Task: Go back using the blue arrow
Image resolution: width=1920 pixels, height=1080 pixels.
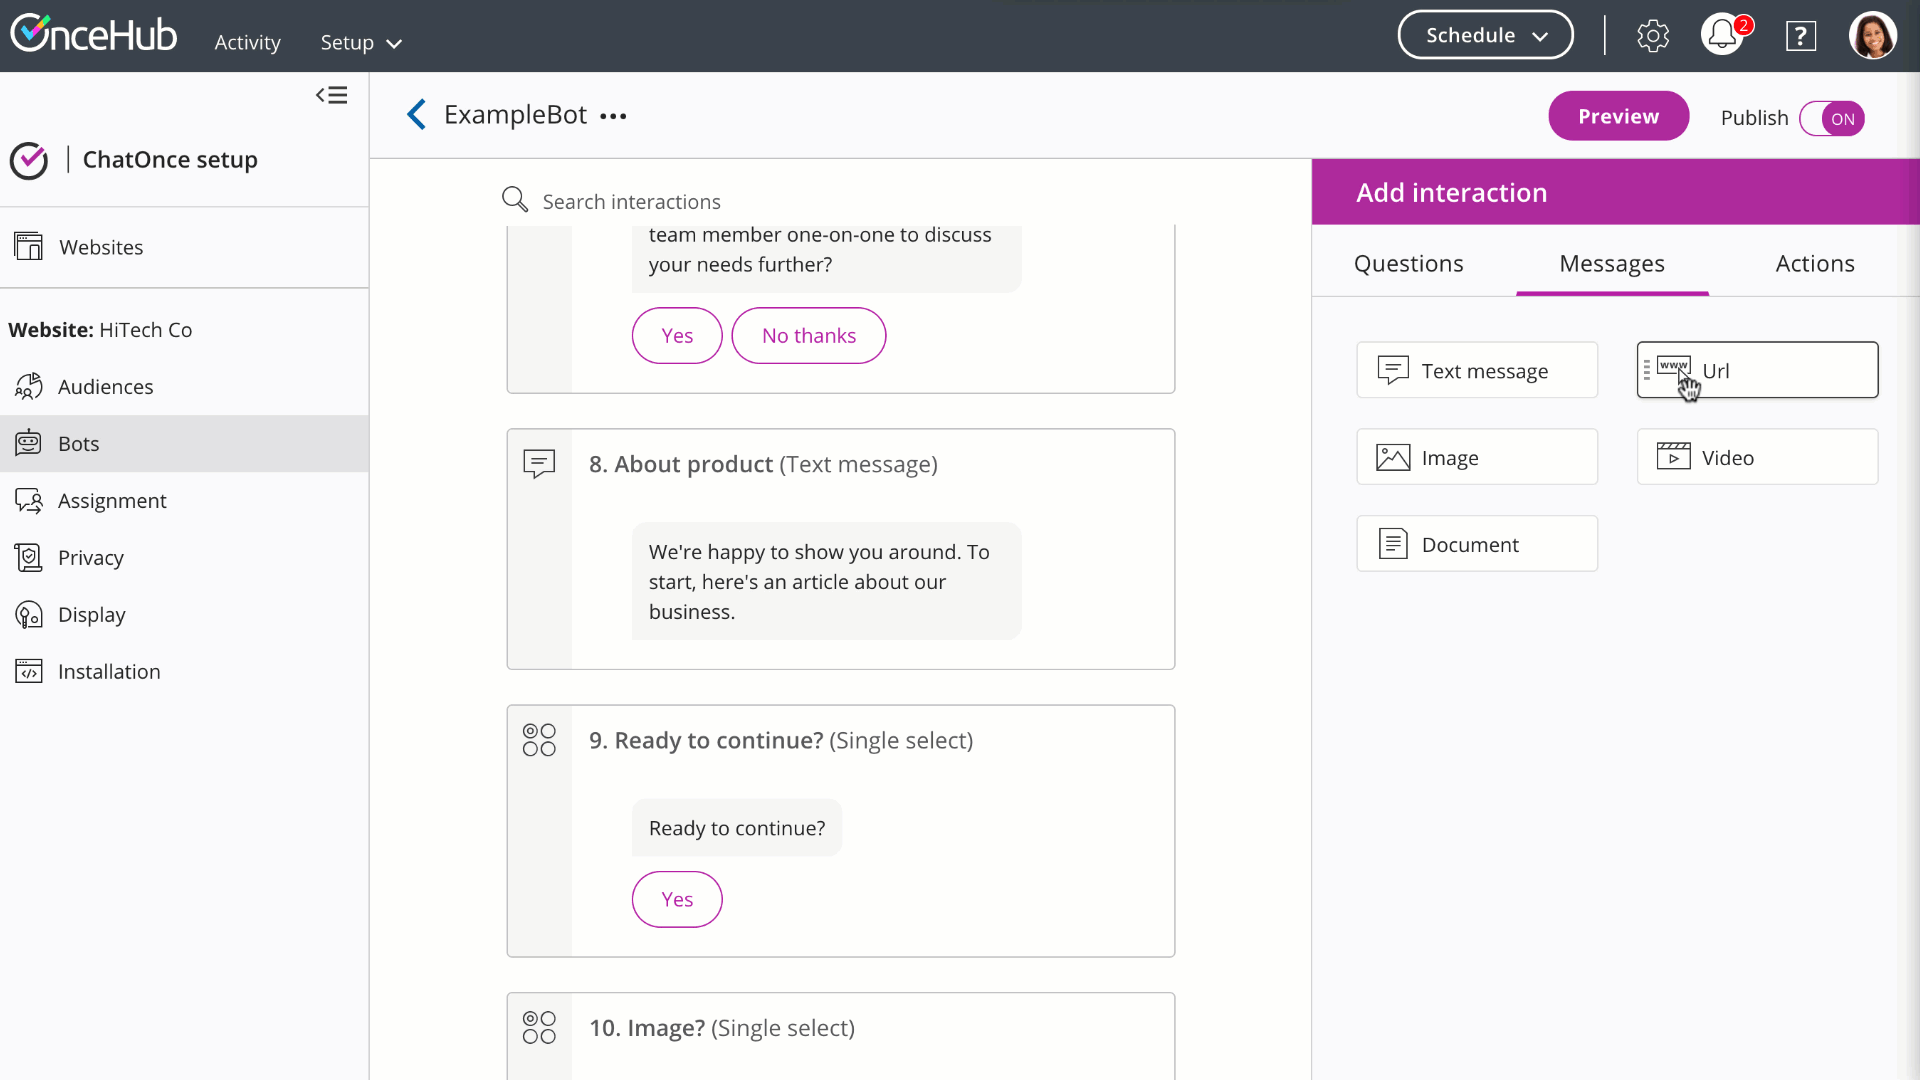Action: click(x=417, y=115)
